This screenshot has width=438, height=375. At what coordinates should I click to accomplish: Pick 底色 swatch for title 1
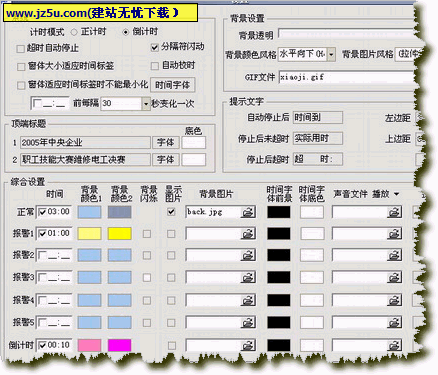point(194,143)
